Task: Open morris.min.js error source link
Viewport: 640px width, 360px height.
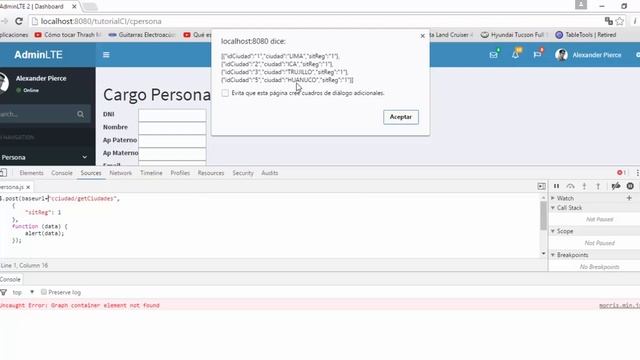Action: coord(619,305)
